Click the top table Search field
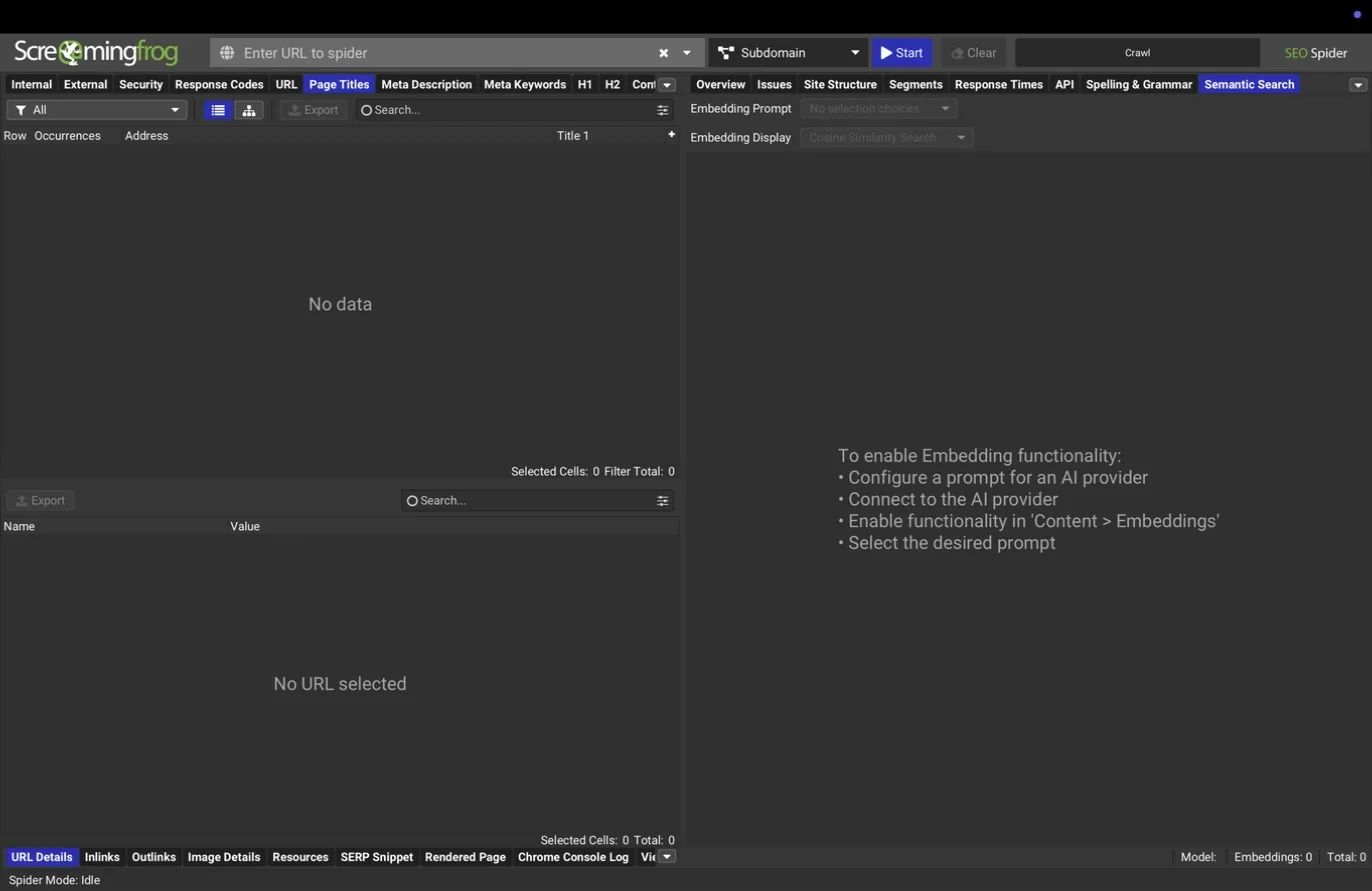Image resolution: width=1372 pixels, height=891 pixels. coord(505,110)
